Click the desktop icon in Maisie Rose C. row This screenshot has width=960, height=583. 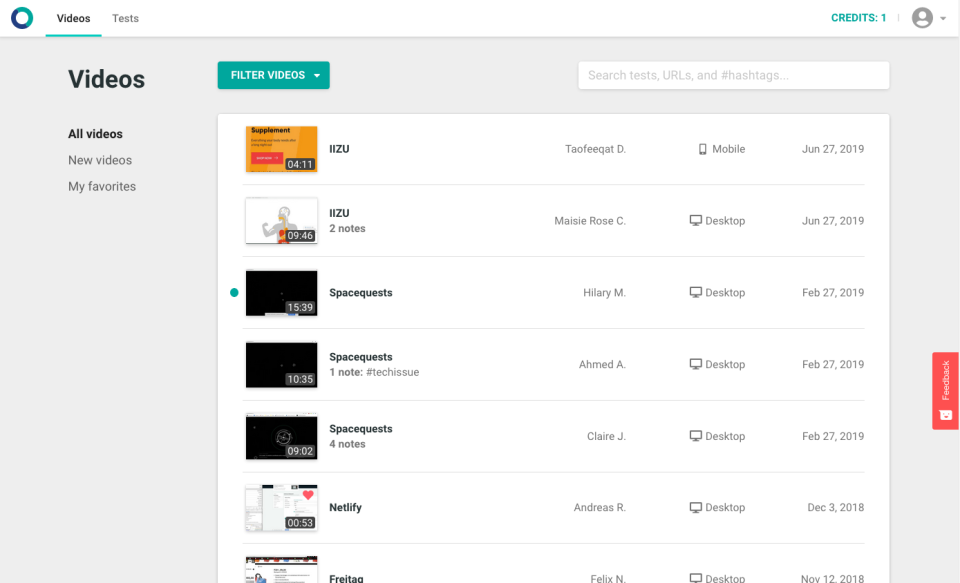[696, 220]
